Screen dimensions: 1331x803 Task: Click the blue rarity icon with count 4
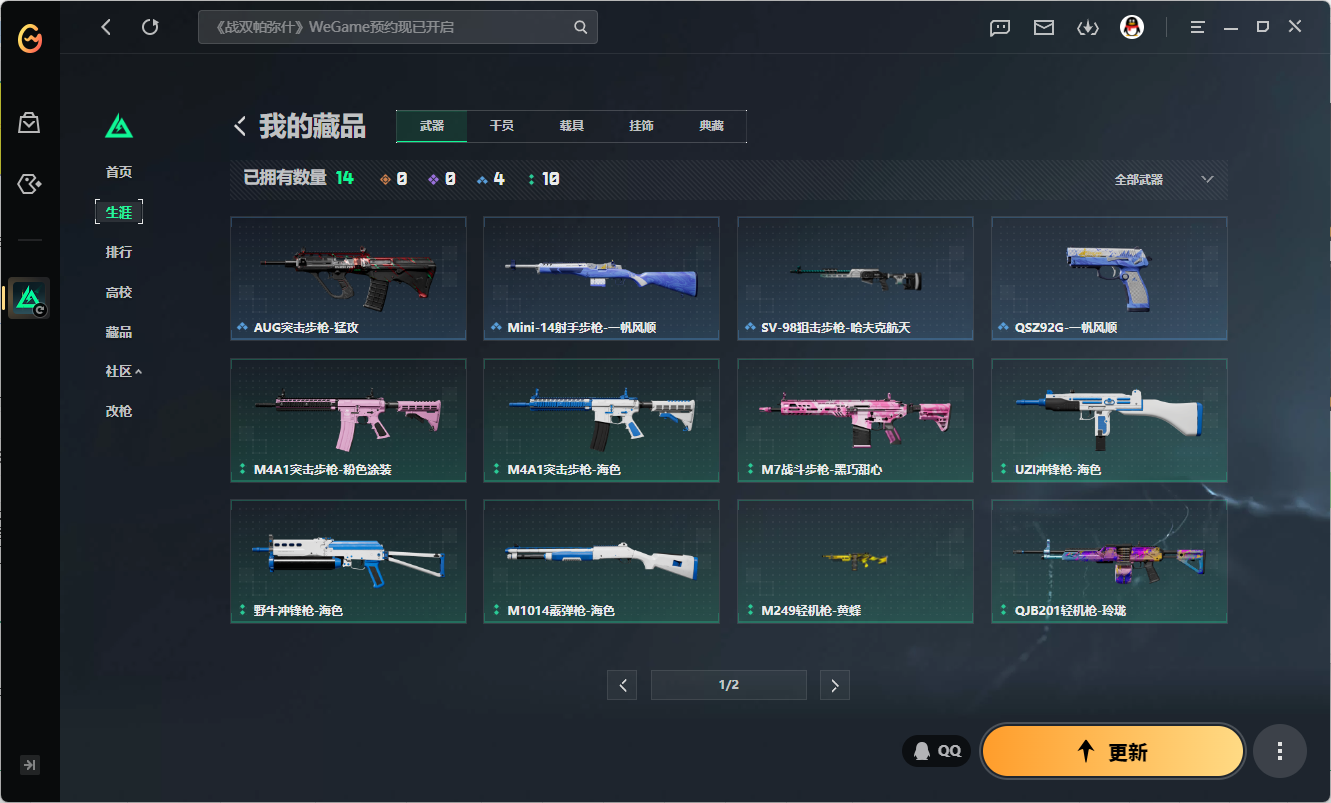pos(482,180)
